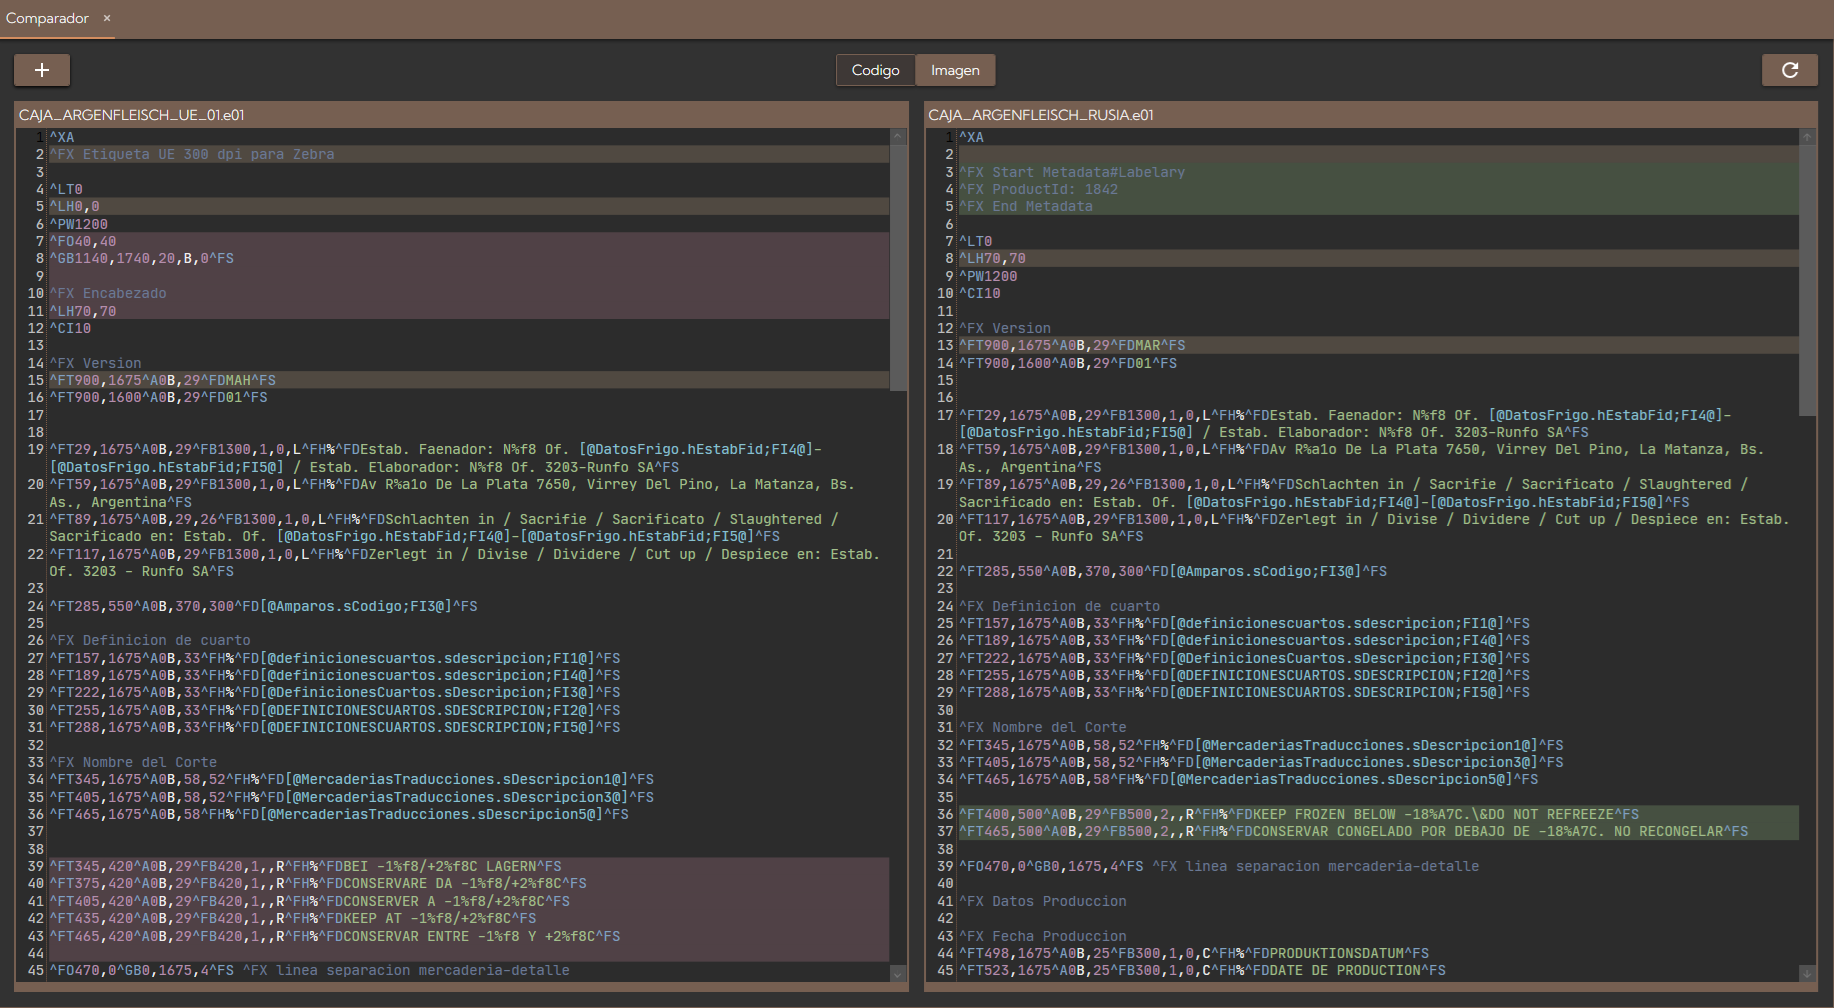Click the CAJA_ARGENFLEISCH_UE_01.e01 file header
1834x1008 pixels.
[132, 115]
